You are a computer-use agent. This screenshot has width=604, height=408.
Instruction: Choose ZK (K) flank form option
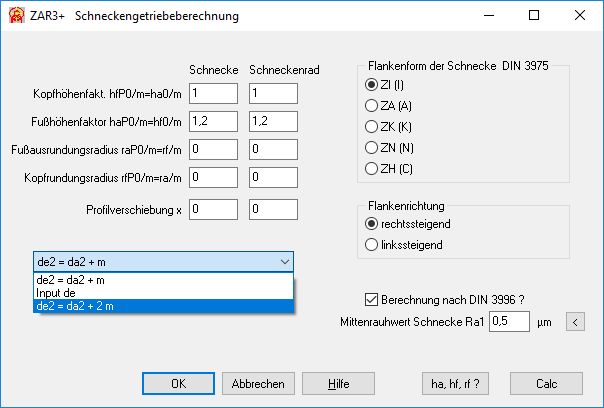(372, 127)
